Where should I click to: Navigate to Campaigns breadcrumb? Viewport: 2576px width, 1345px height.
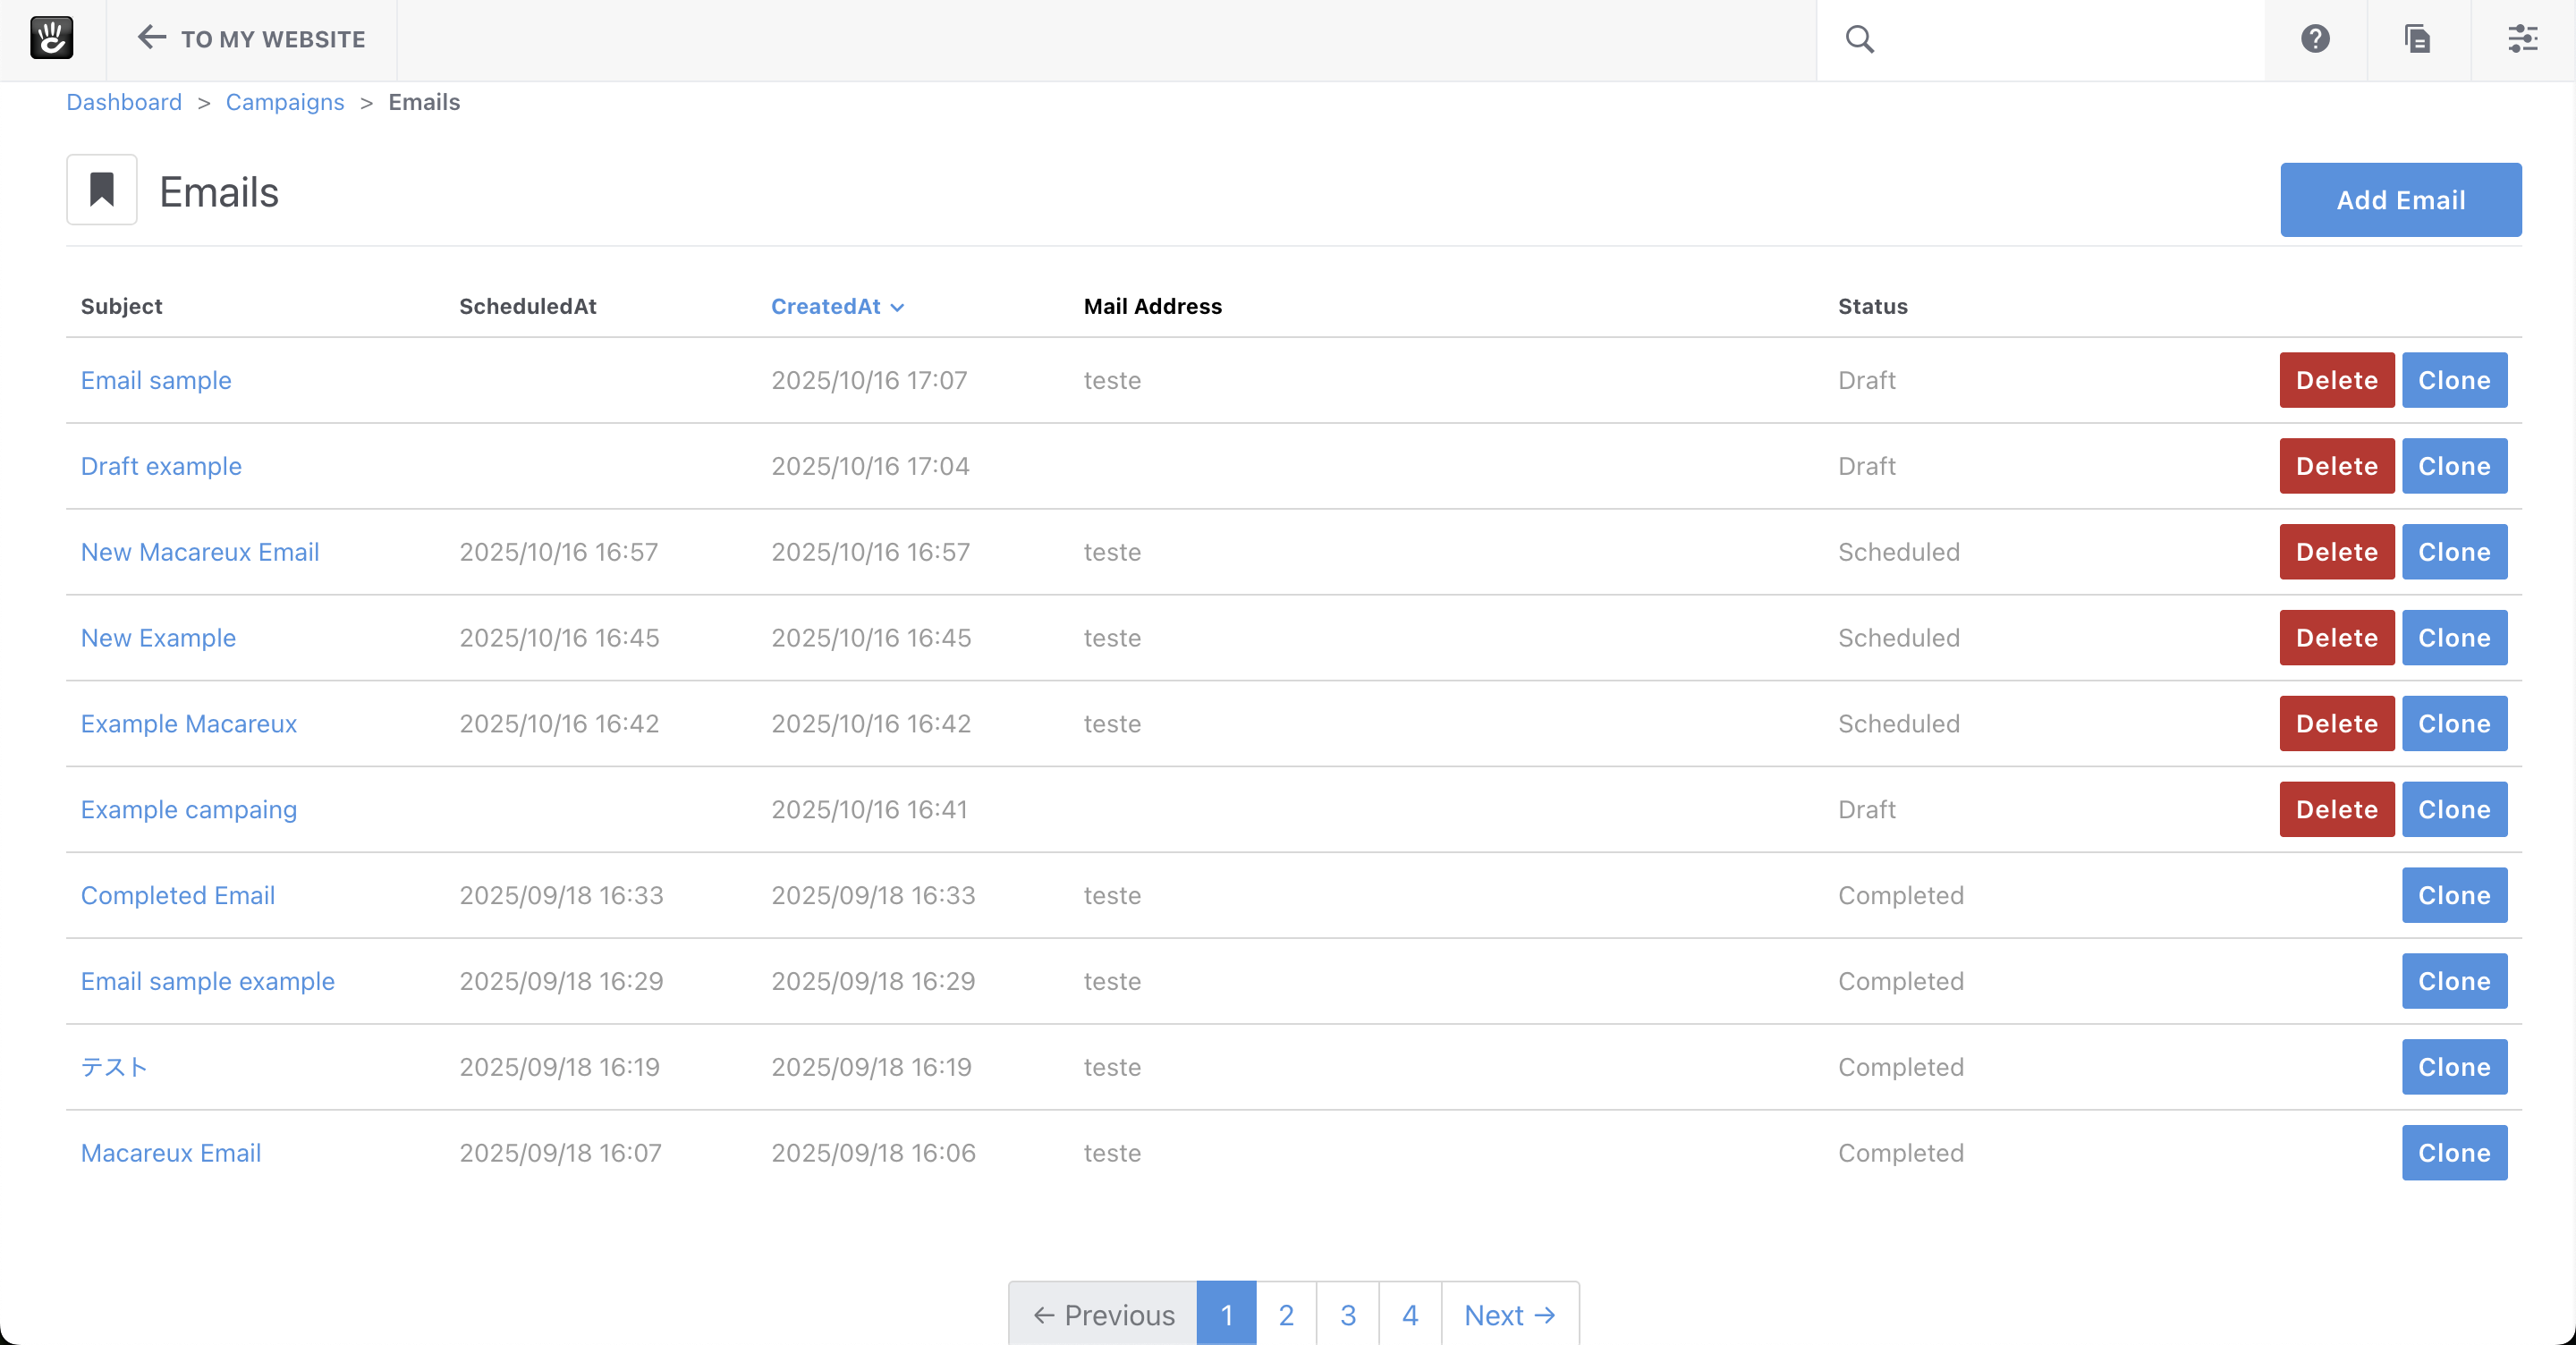click(285, 102)
